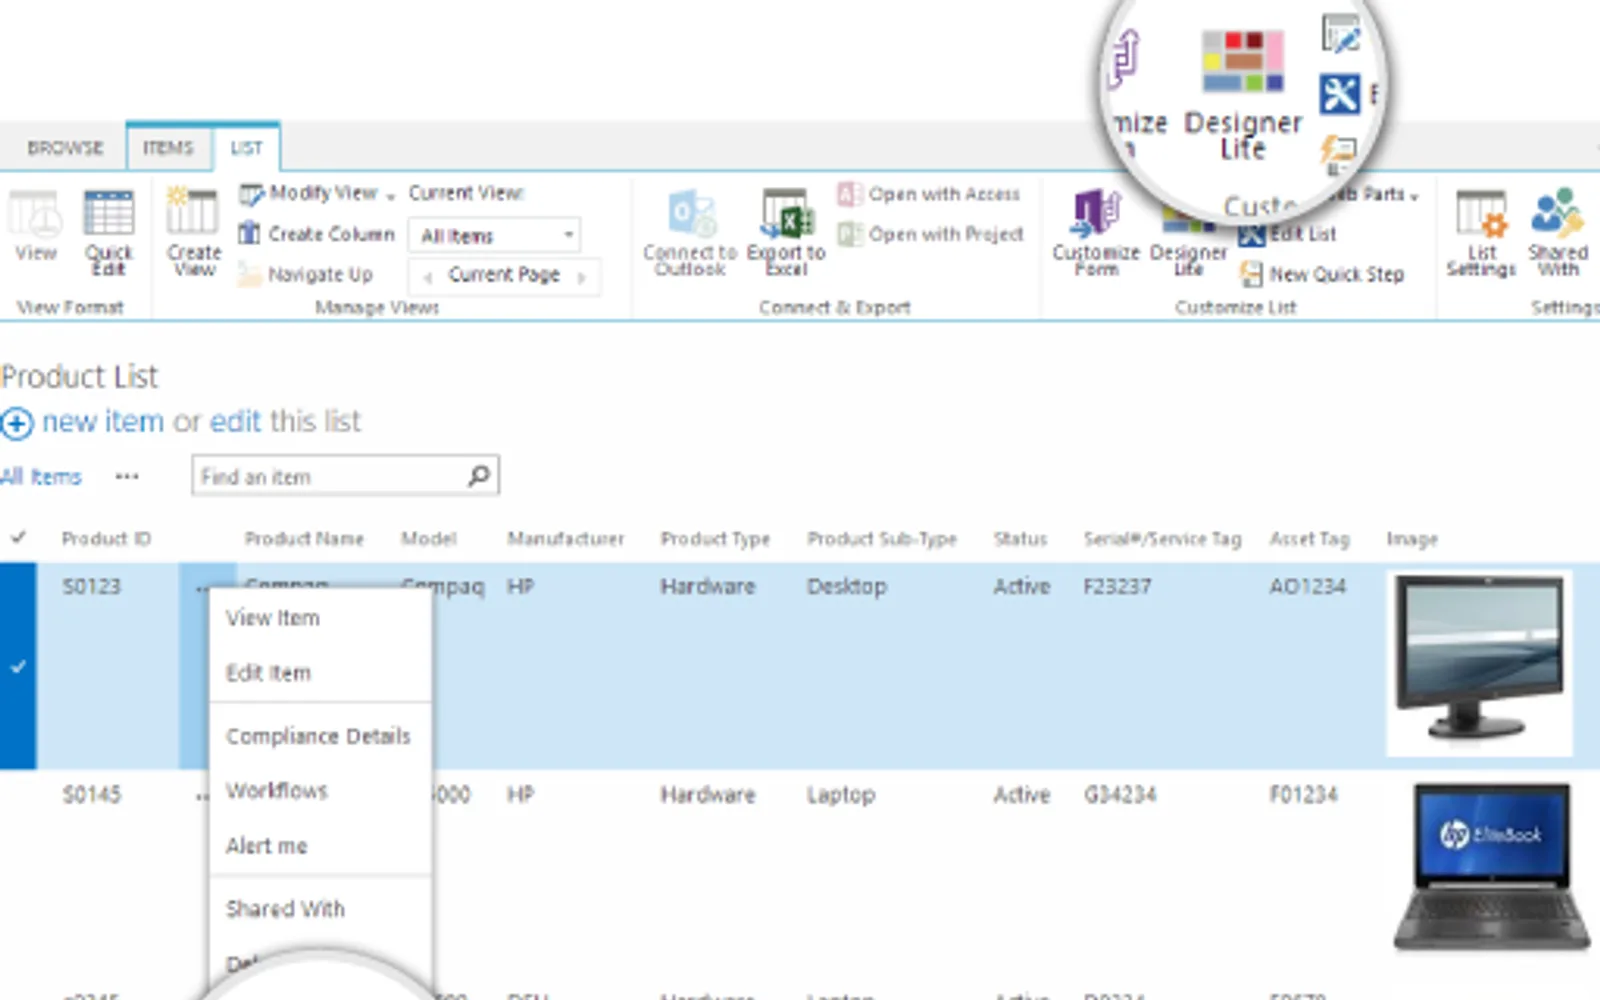This screenshot has height=1000, width=1600.
Task: Click Customize Form icon
Action: coord(1096,214)
